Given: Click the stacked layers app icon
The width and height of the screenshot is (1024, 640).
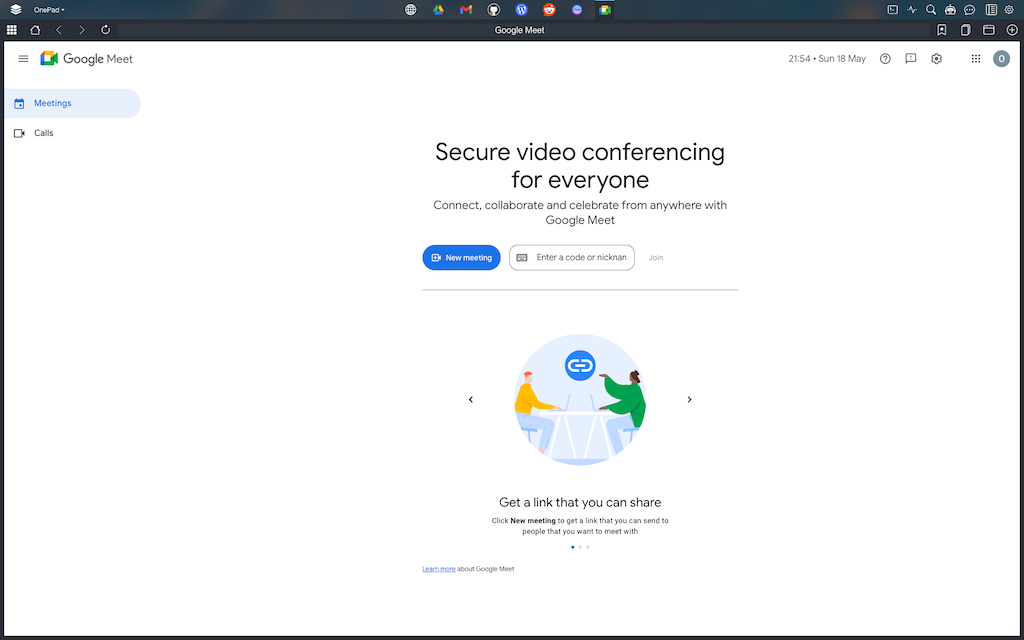Looking at the screenshot, I should tap(16, 10).
